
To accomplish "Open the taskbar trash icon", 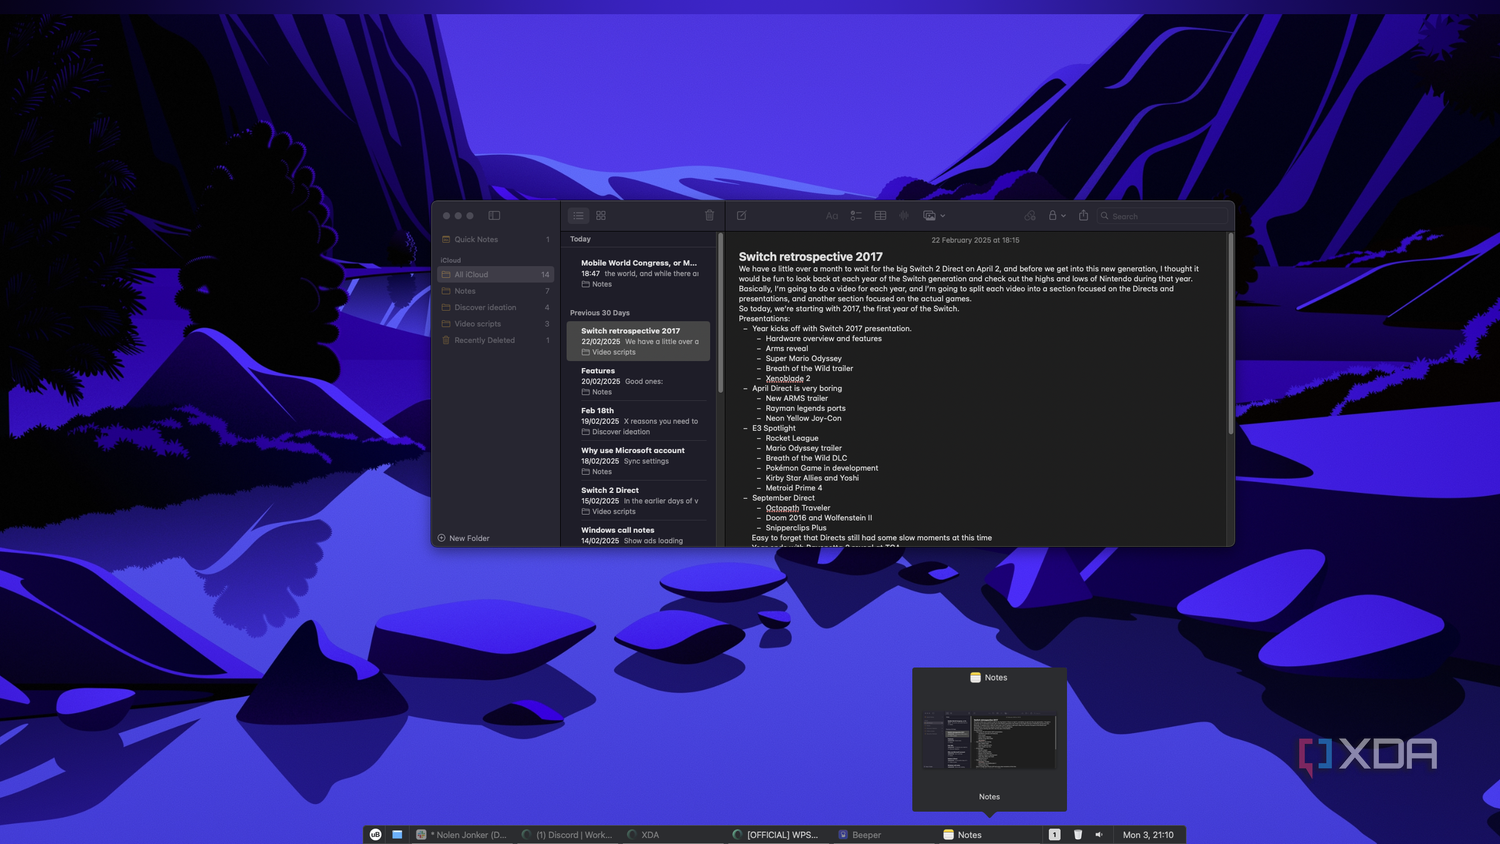I will click(x=1078, y=834).
